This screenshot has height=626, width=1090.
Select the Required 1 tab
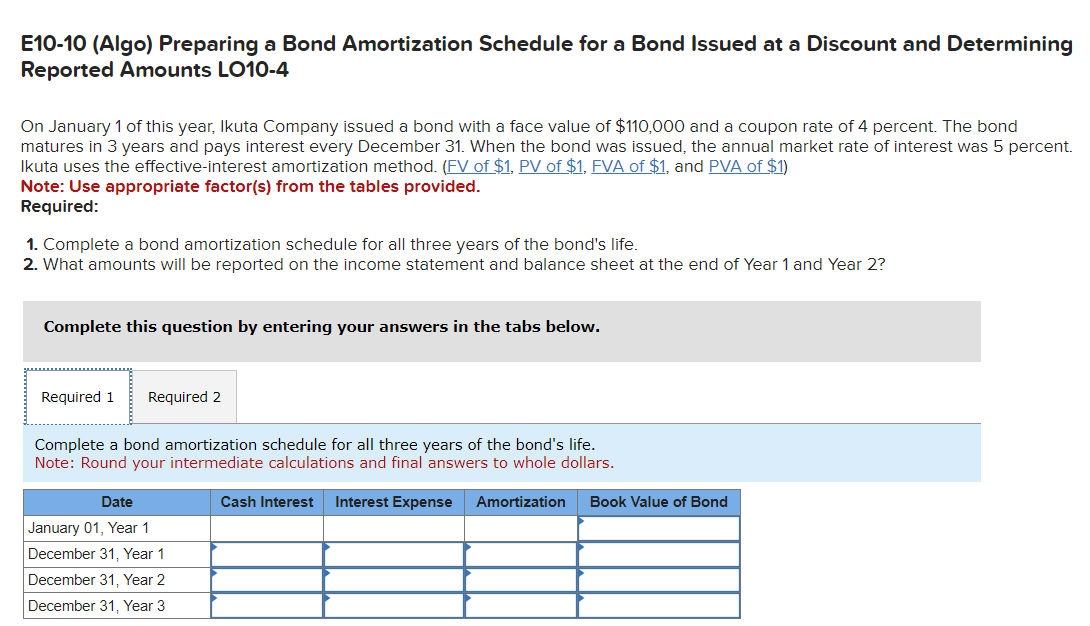[x=77, y=396]
